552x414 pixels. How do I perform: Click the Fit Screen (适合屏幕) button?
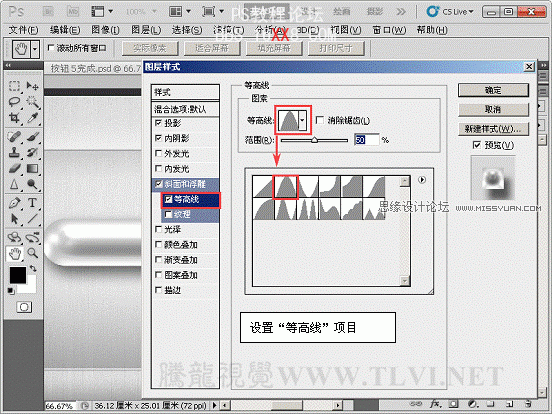tap(212, 48)
